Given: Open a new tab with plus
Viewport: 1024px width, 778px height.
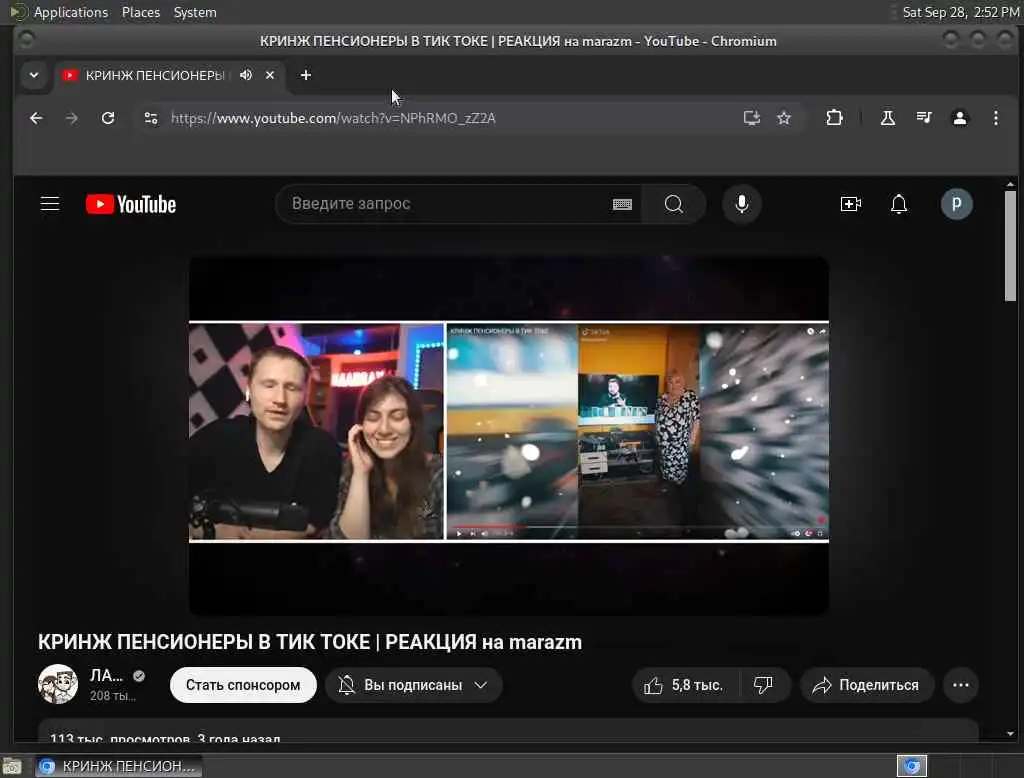Looking at the screenshot, I should pyautogui.click(x=306, y=75).
